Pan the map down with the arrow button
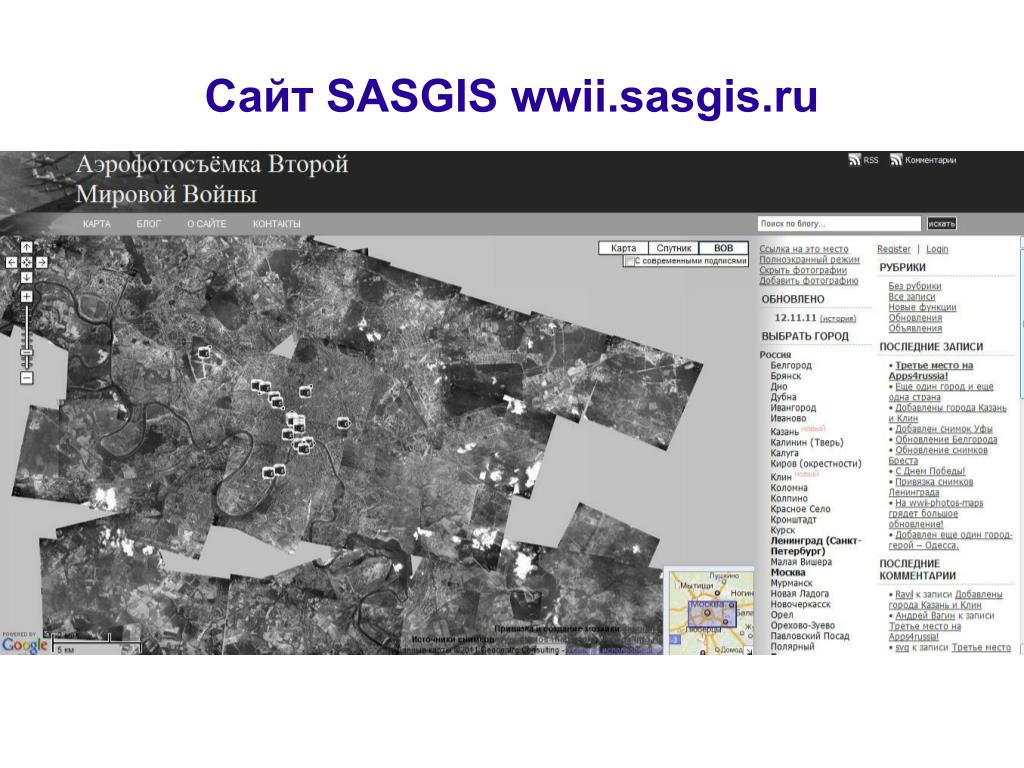The width and height of the screenshot is (1024, 768). click(x=26, y=277)
